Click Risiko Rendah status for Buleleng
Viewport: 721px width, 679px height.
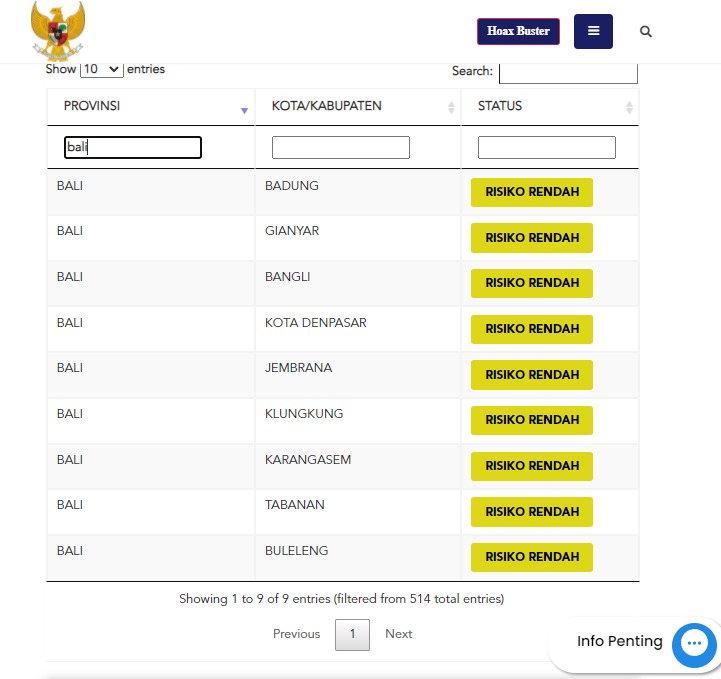(532, 557)
